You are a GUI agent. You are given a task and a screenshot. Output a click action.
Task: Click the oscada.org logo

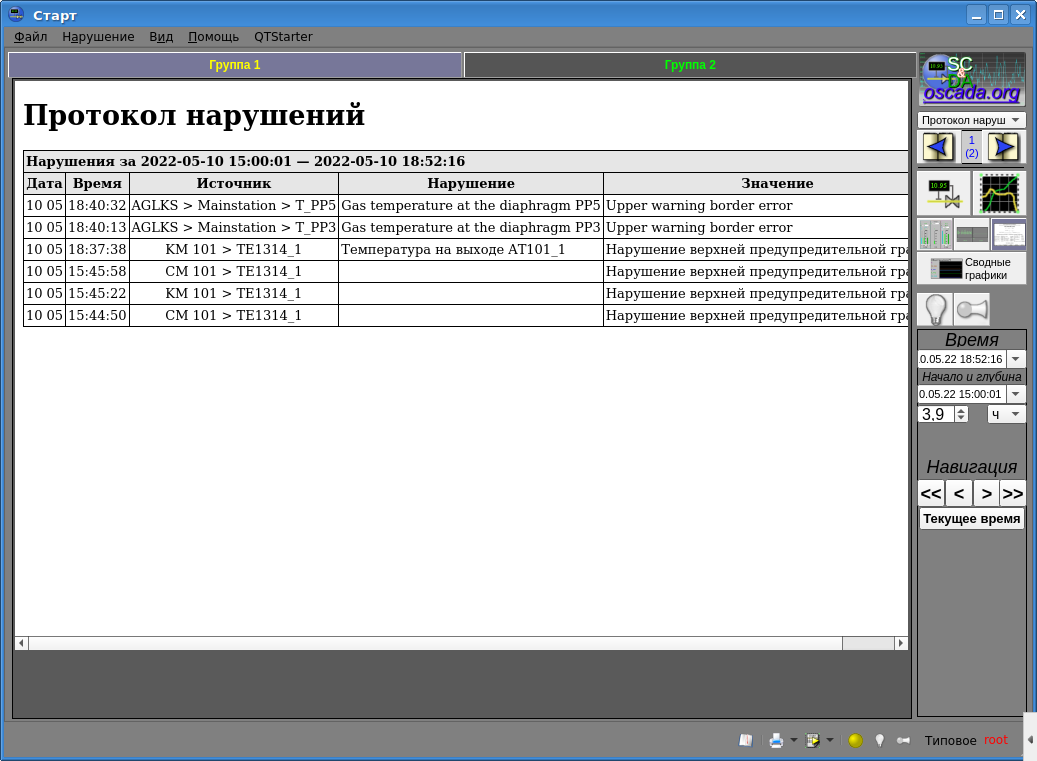972,80
